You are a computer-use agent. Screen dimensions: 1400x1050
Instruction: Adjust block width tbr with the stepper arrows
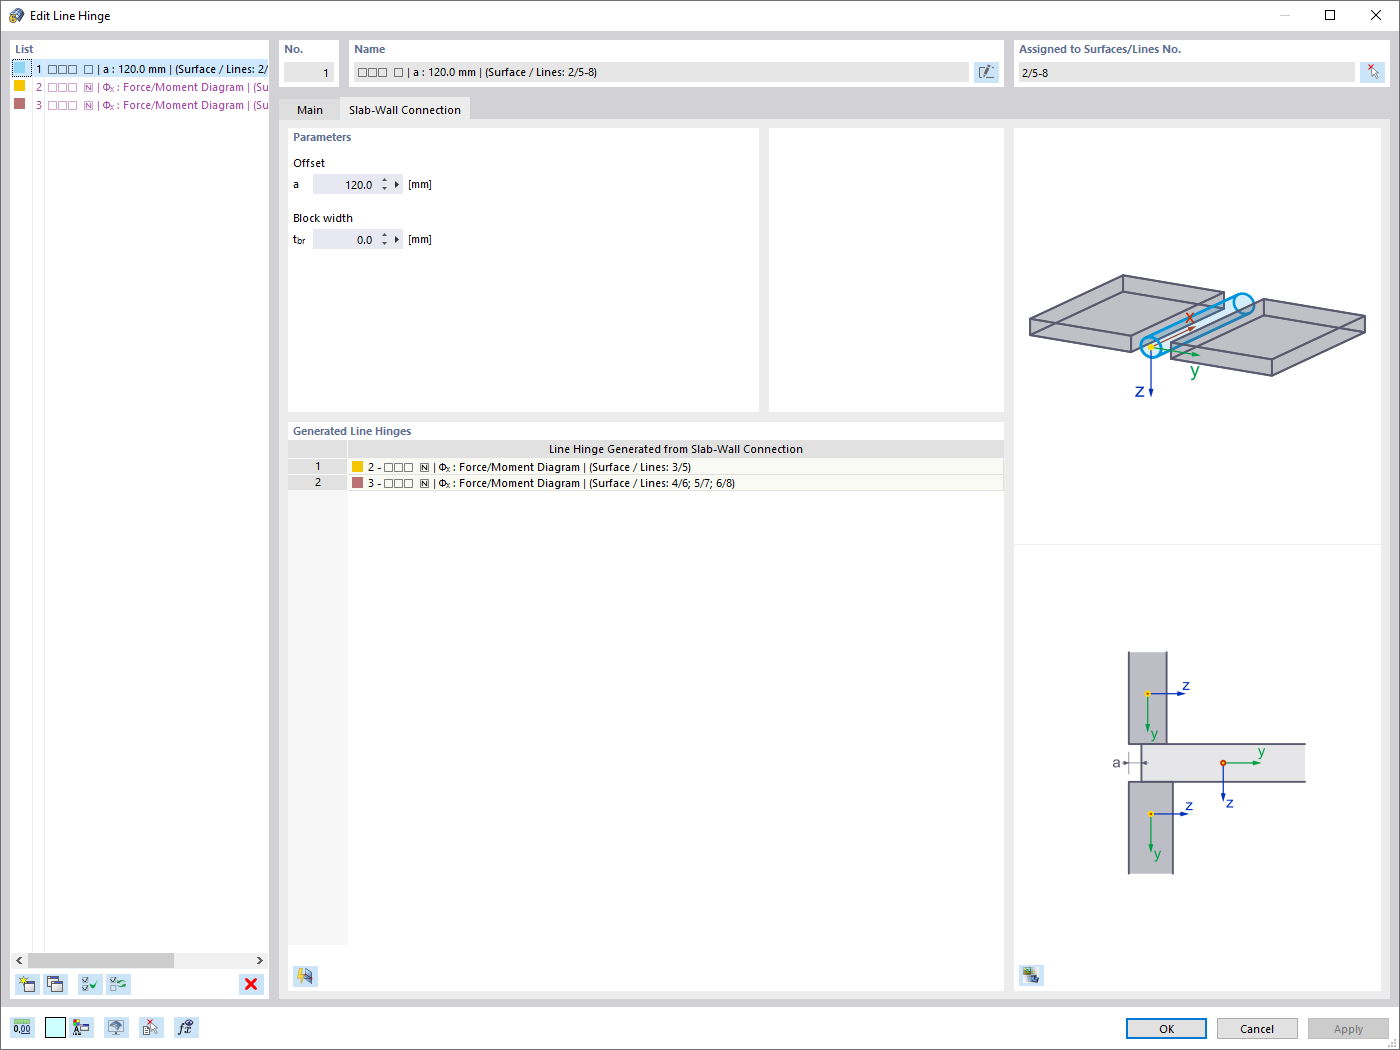coord(384,239)
